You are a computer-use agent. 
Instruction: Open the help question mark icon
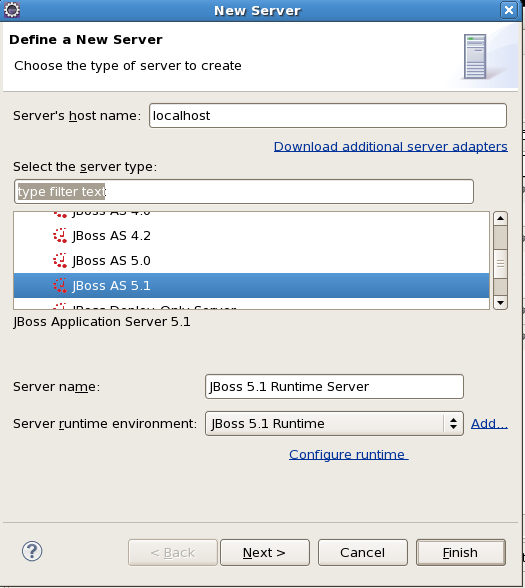tap(32, 551)
